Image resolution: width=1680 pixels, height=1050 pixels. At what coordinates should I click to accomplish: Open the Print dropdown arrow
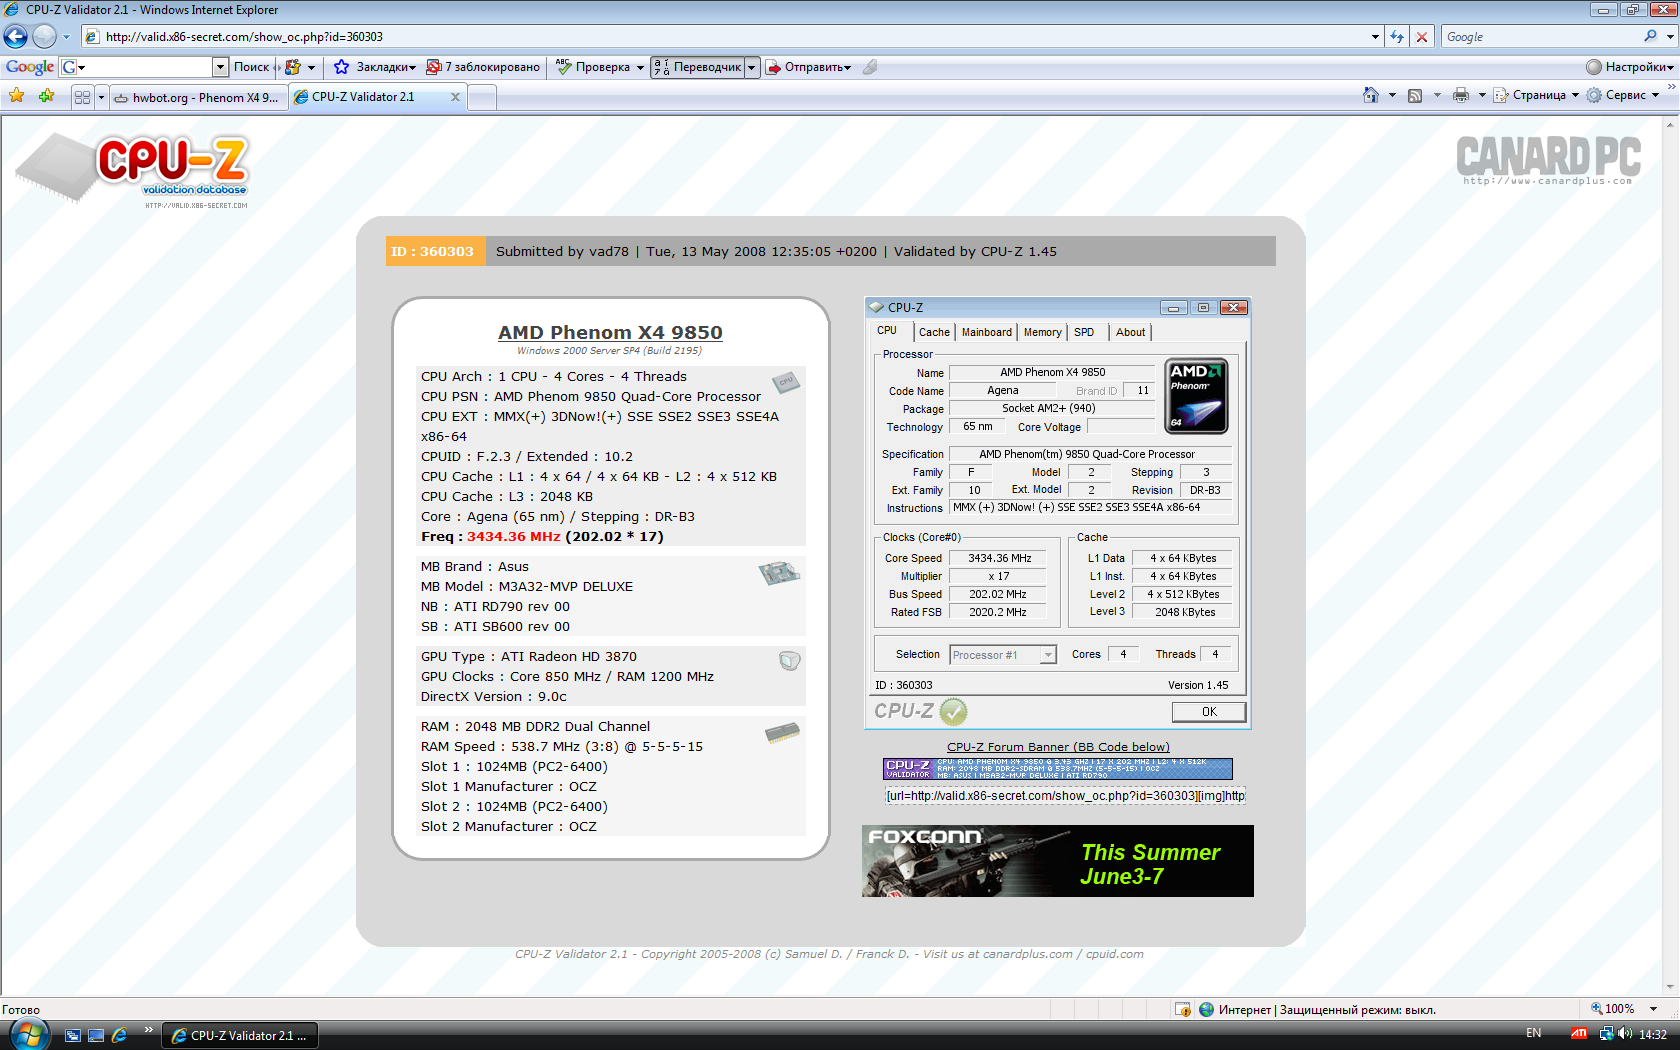click(1482, 95)
